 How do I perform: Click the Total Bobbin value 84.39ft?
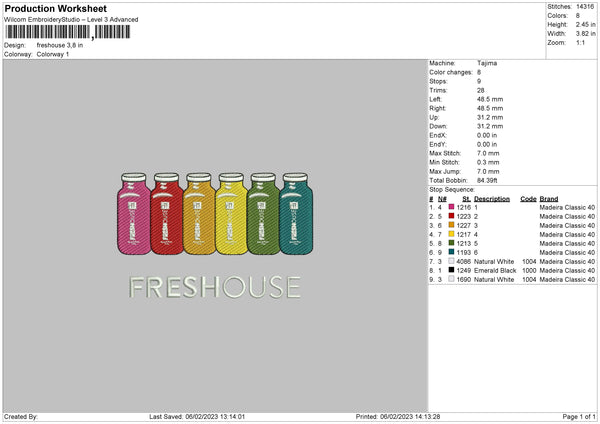[487, 180]
